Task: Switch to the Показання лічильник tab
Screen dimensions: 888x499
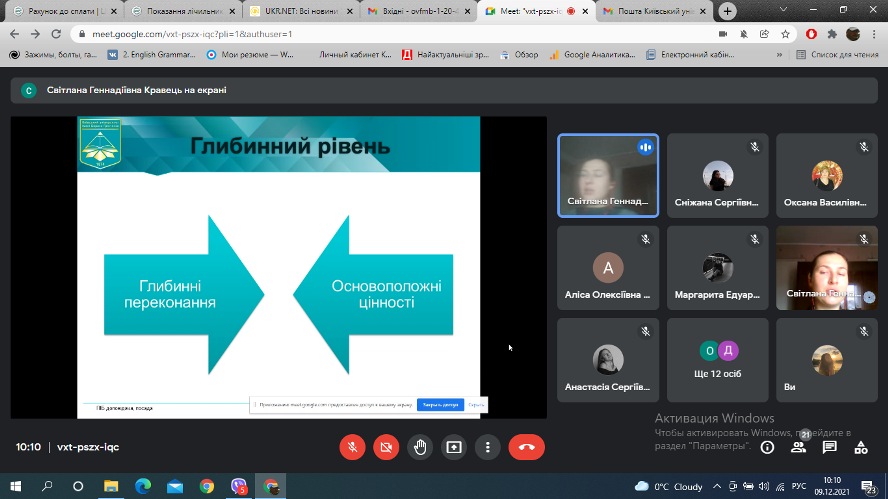Action: point(183,11)
